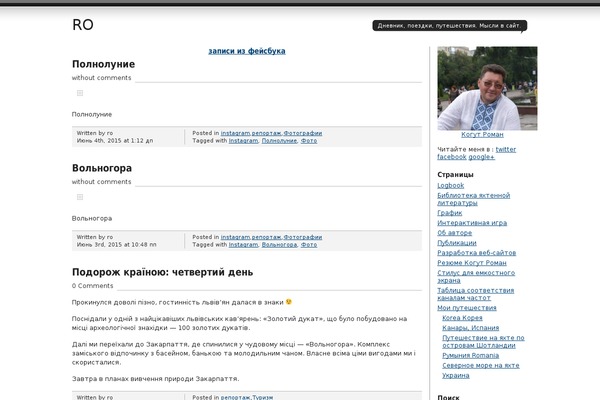
Task: Open the Публикации page
Action: point(457,243)
